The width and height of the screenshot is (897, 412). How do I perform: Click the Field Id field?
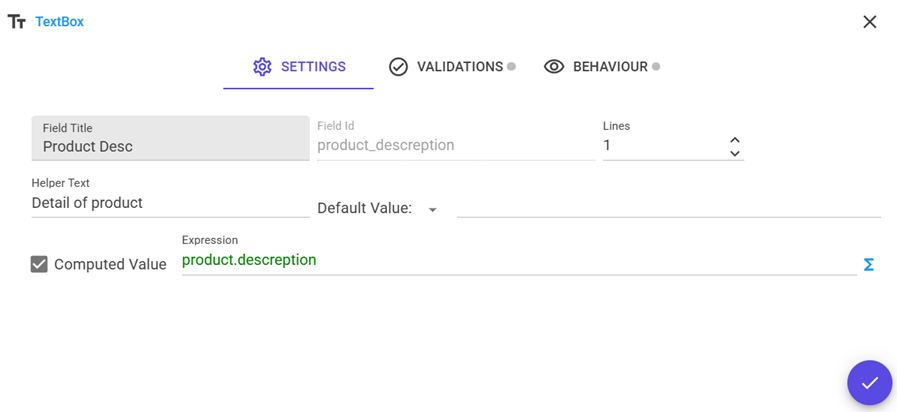pos(455,146)
